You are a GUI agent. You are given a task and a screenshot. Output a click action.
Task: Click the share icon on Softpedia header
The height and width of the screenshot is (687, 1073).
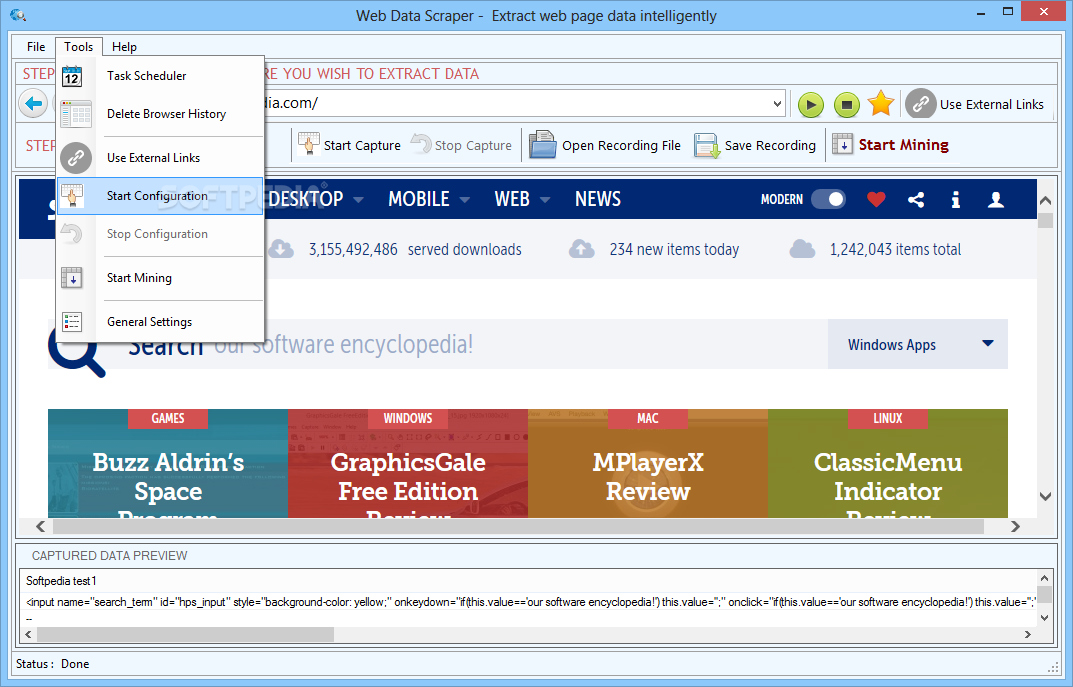click(x=916, y=199)
